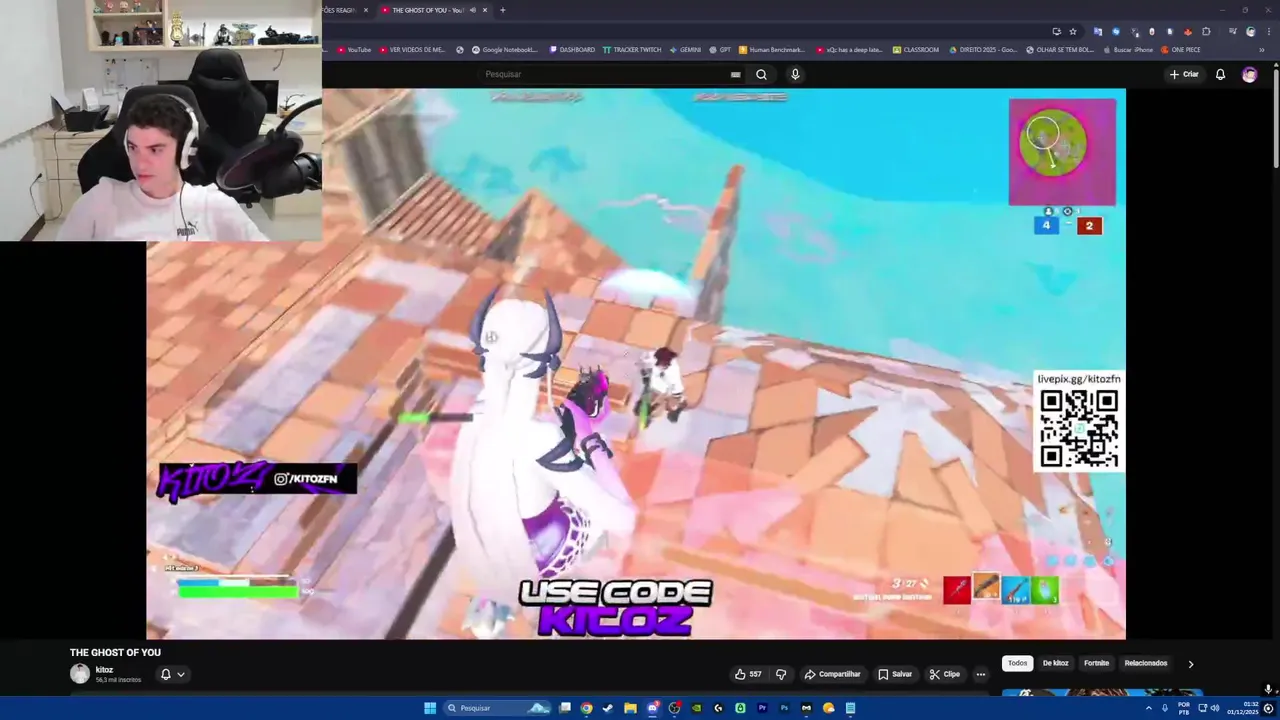This screenshot has height=720, width=1280.
Task: Click Compartilhar to share the video
Action: (x=832, y=674)
